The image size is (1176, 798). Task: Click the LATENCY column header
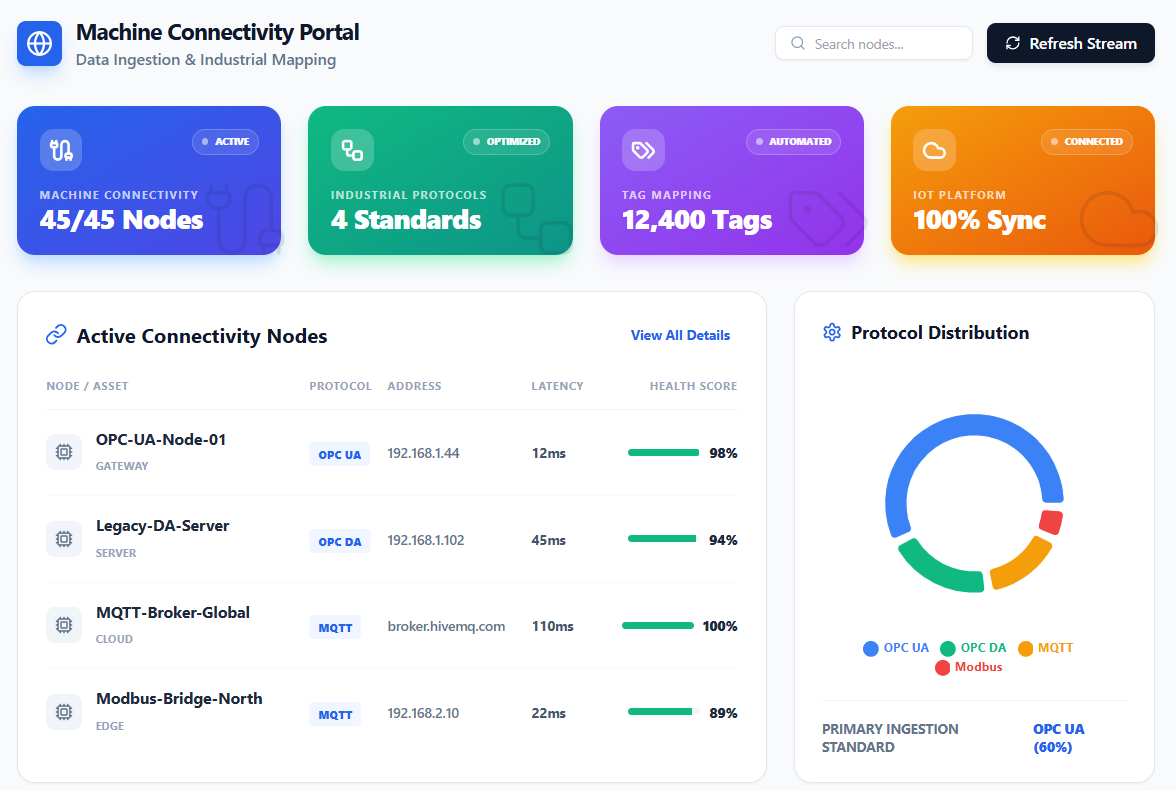coord(557,386)
